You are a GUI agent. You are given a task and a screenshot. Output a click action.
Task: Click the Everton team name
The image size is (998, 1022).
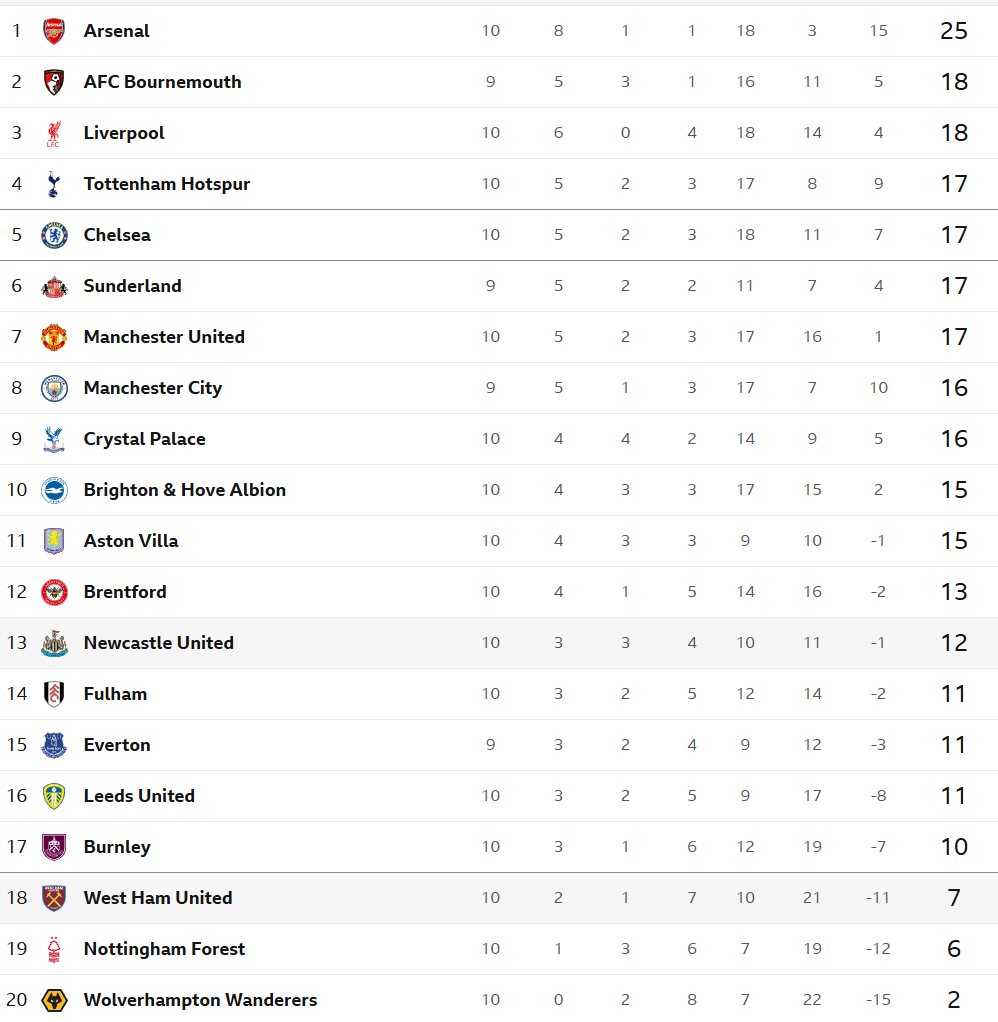[117, 745]
